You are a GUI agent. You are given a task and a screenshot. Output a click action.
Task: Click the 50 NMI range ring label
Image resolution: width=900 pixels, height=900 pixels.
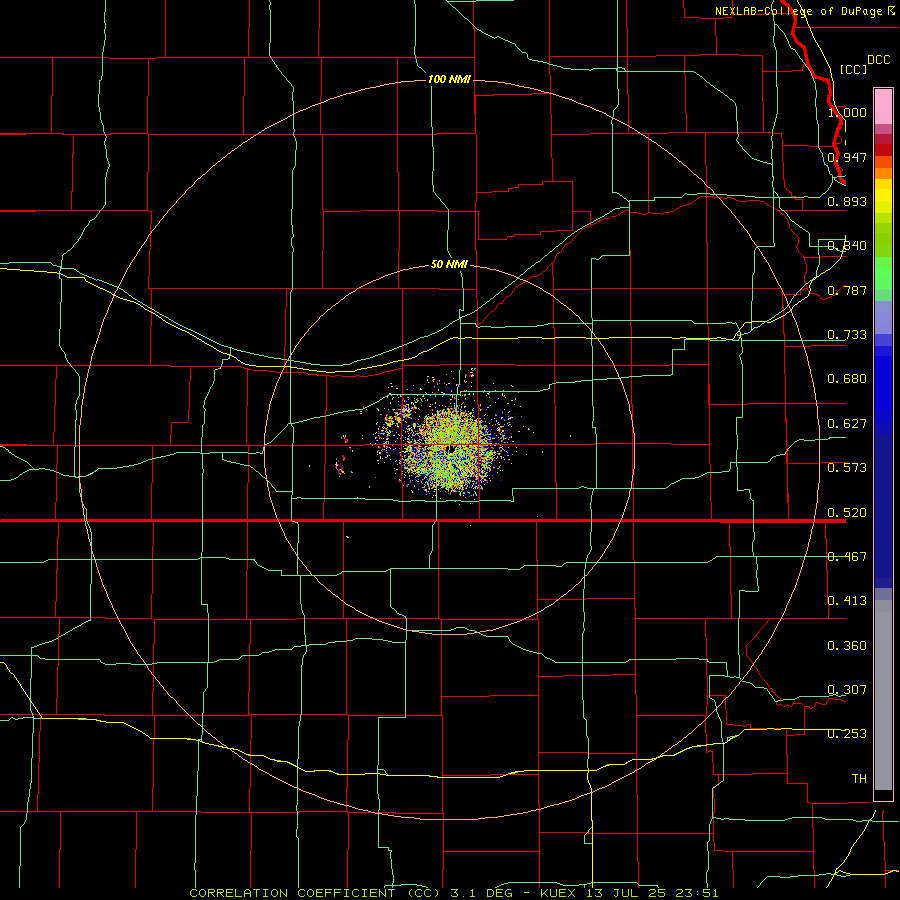tap(449, 264)
